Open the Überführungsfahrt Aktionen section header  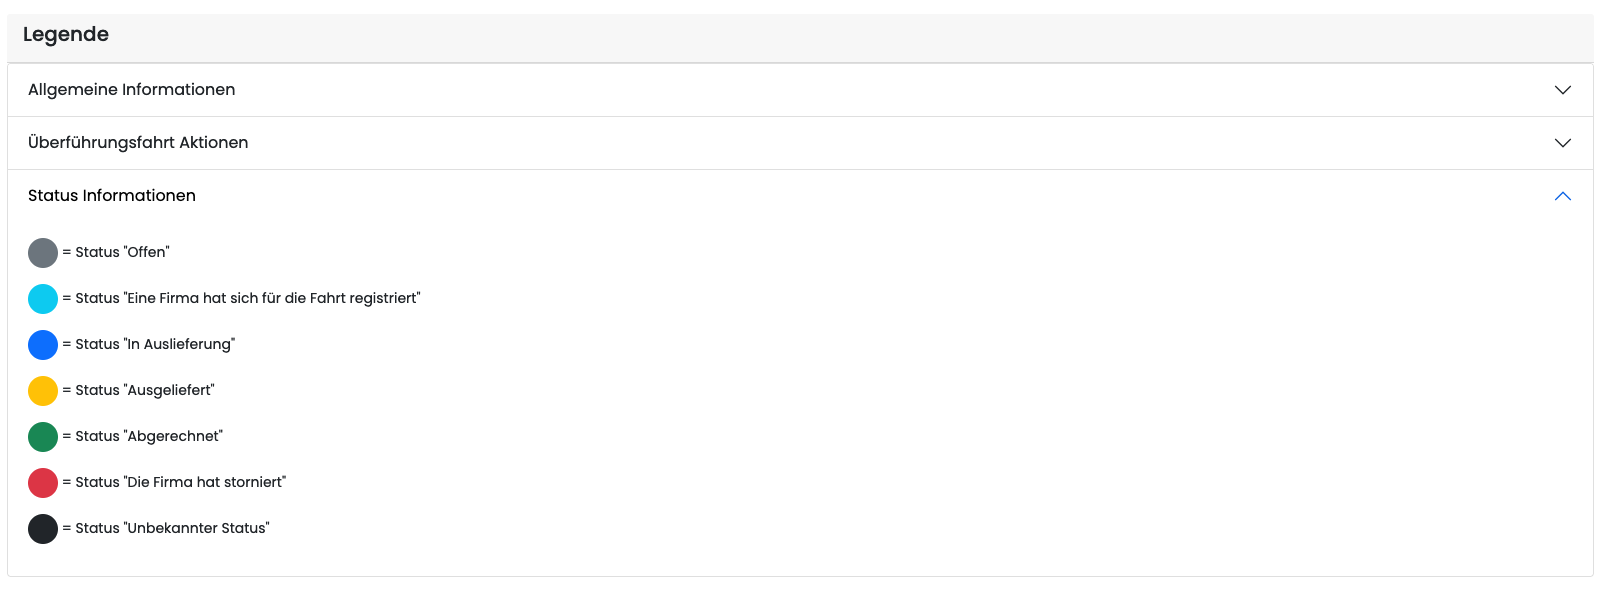coord(138,143)
